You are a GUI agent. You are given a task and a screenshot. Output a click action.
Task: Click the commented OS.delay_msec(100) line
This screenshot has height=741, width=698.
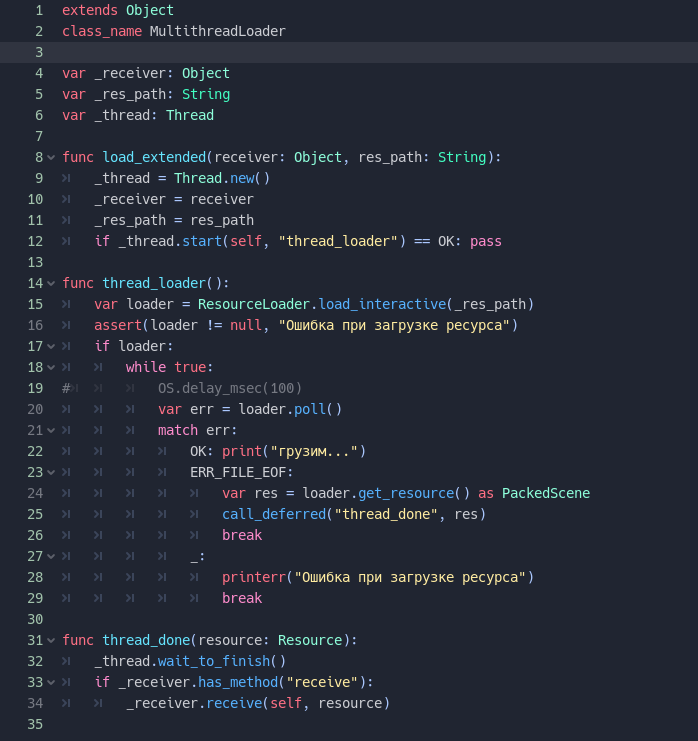(x=230, y=388)
